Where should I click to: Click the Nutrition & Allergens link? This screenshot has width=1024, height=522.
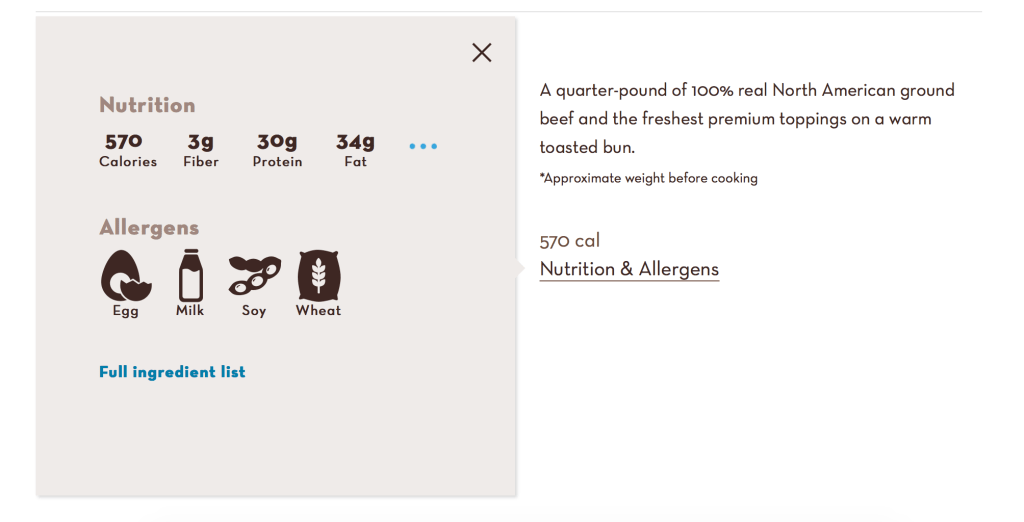tap(629, 269)
